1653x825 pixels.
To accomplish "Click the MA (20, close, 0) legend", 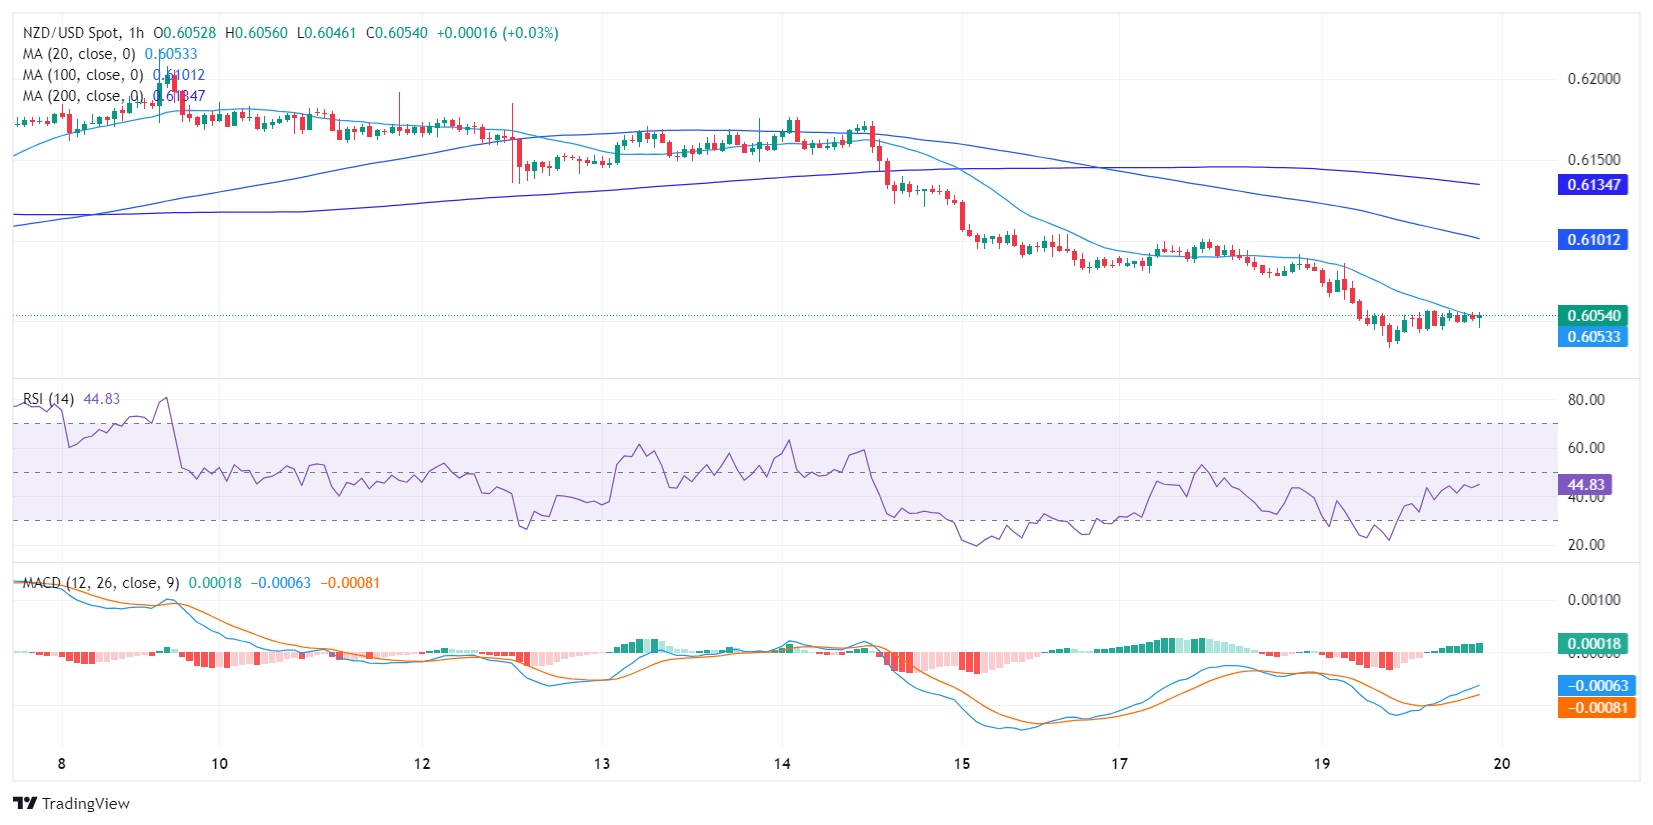I will 79,54.
